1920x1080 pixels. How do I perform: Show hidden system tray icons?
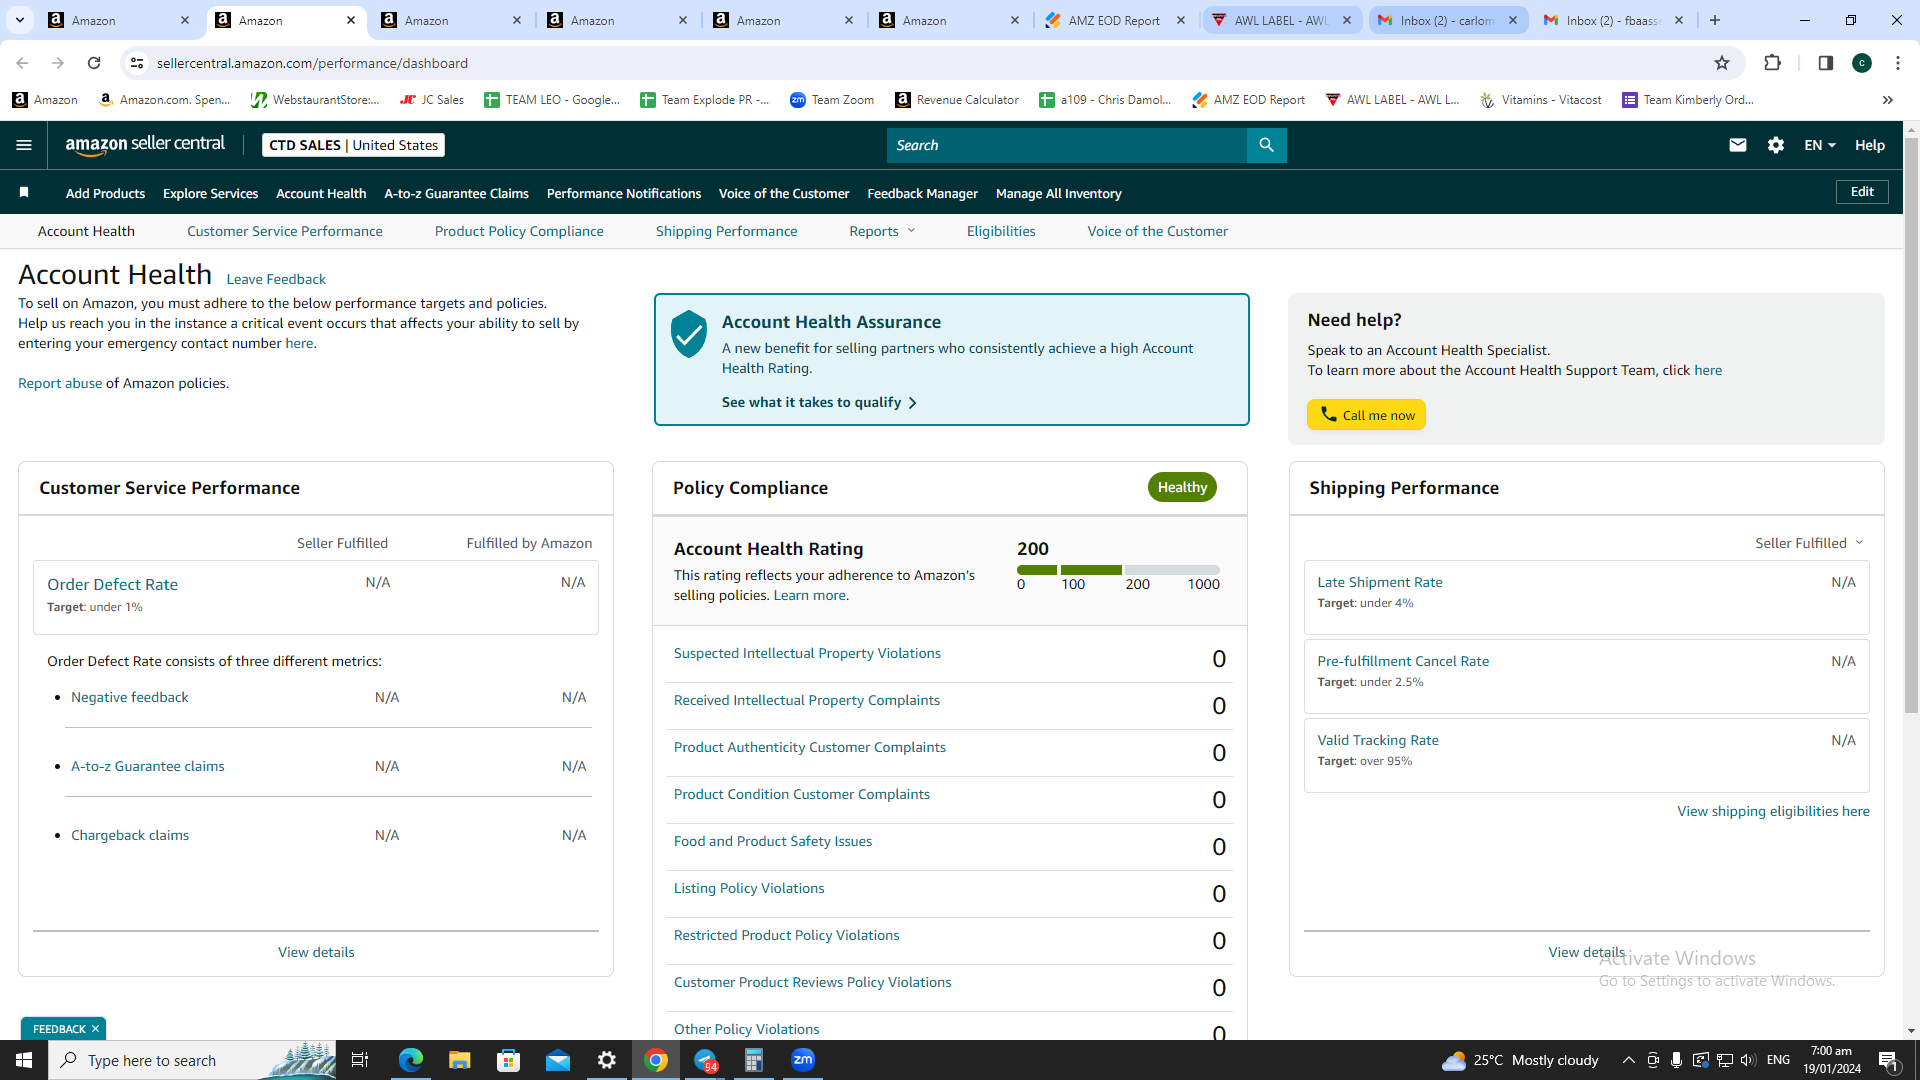1628,1060
